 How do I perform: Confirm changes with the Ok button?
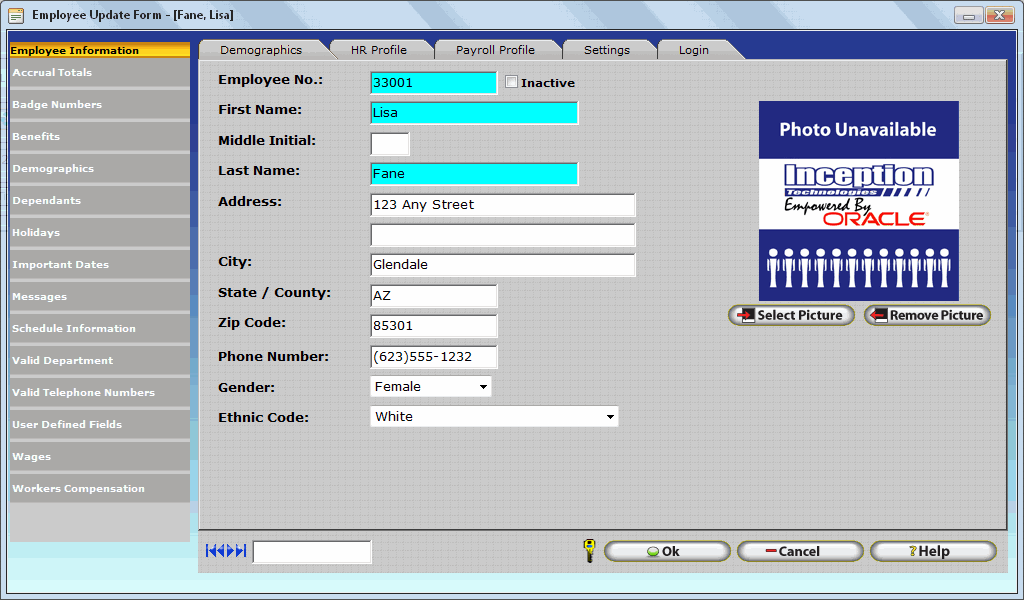(x=667, y=551)
